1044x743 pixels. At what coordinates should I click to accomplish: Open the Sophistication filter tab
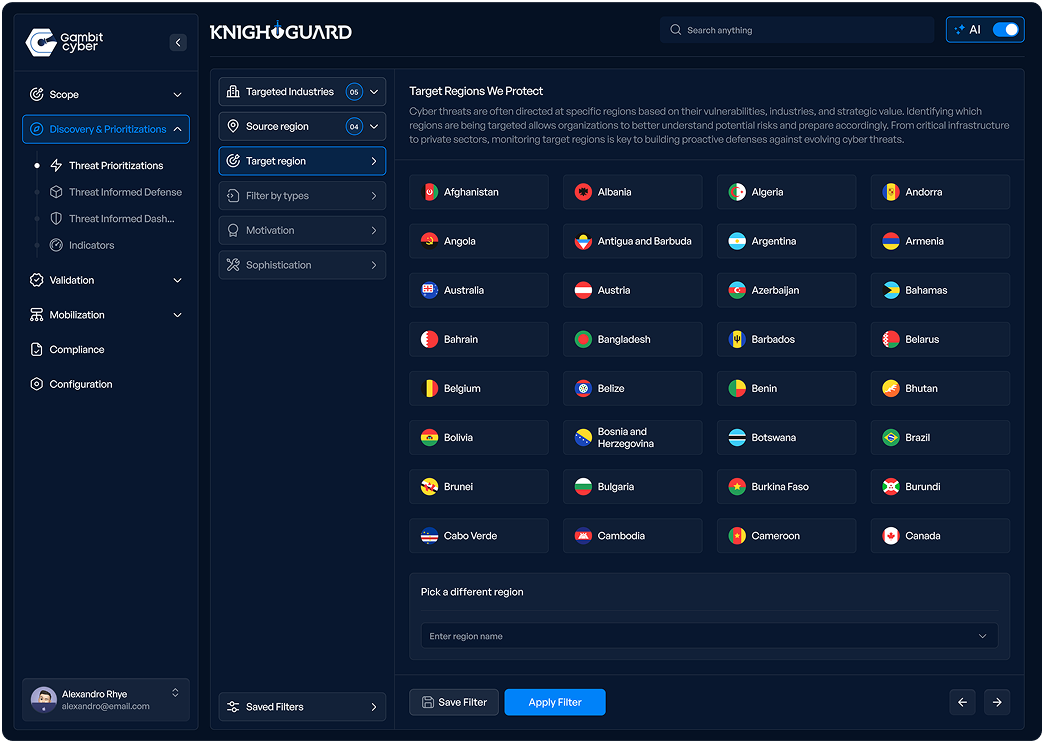302,265
